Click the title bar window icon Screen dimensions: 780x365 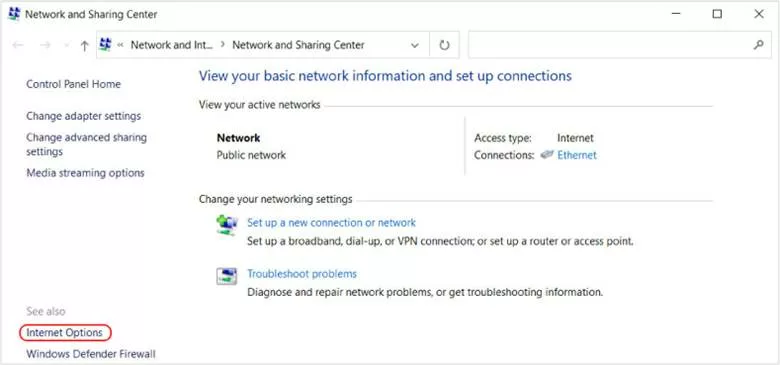[14, 14]
